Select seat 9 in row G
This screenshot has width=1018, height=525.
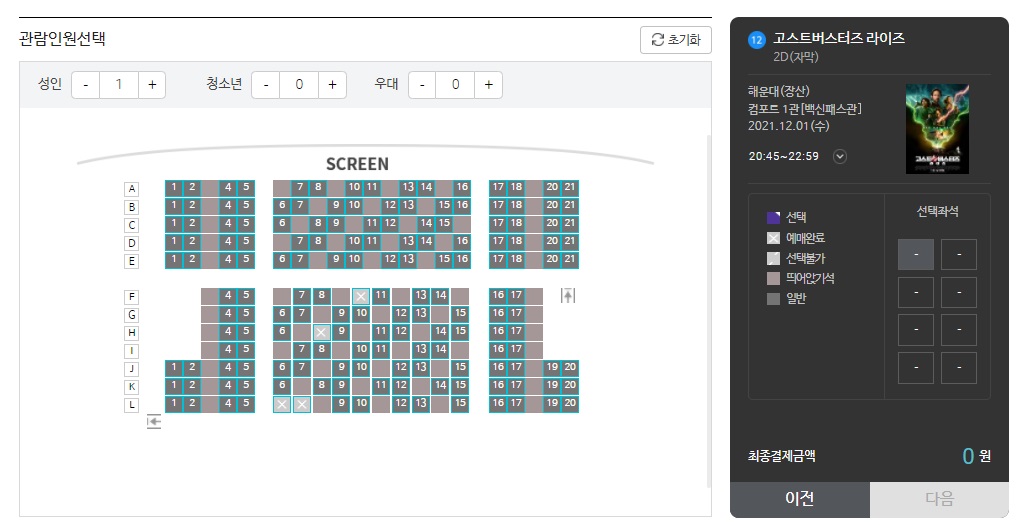click(341, 313)
